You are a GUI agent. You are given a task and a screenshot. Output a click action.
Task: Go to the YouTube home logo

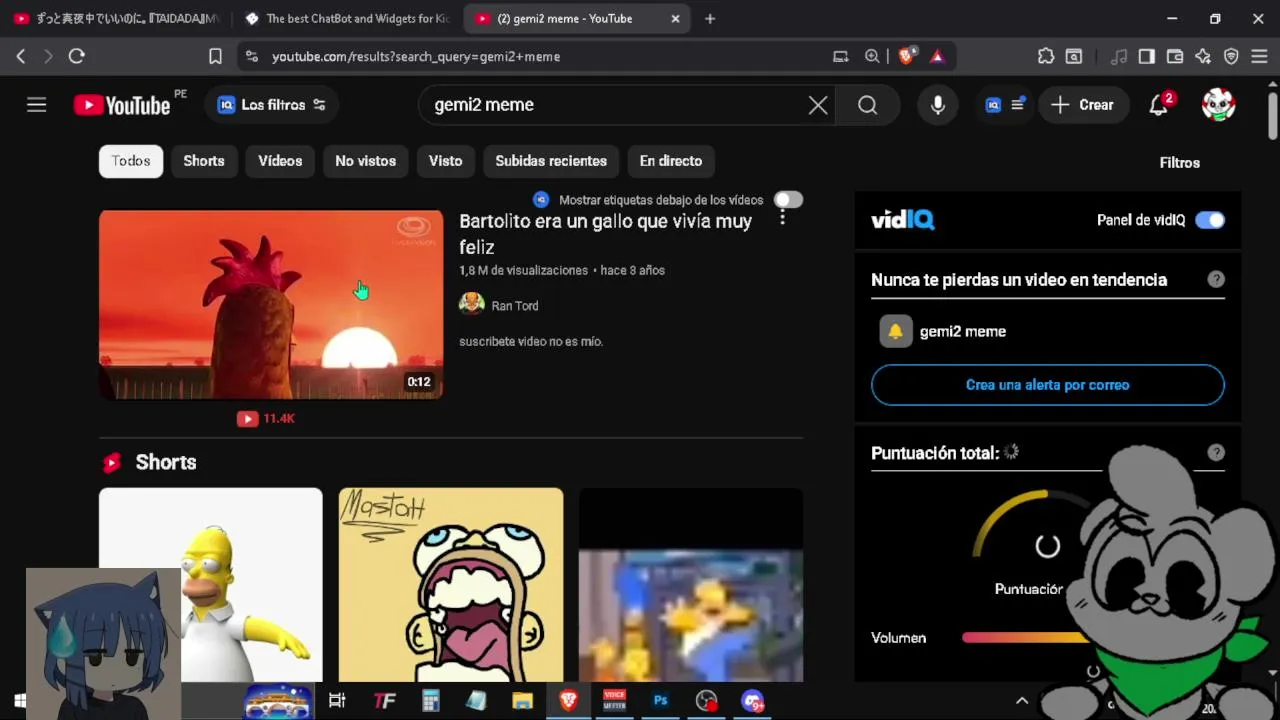pyautogui.click(x=122, y=105)
